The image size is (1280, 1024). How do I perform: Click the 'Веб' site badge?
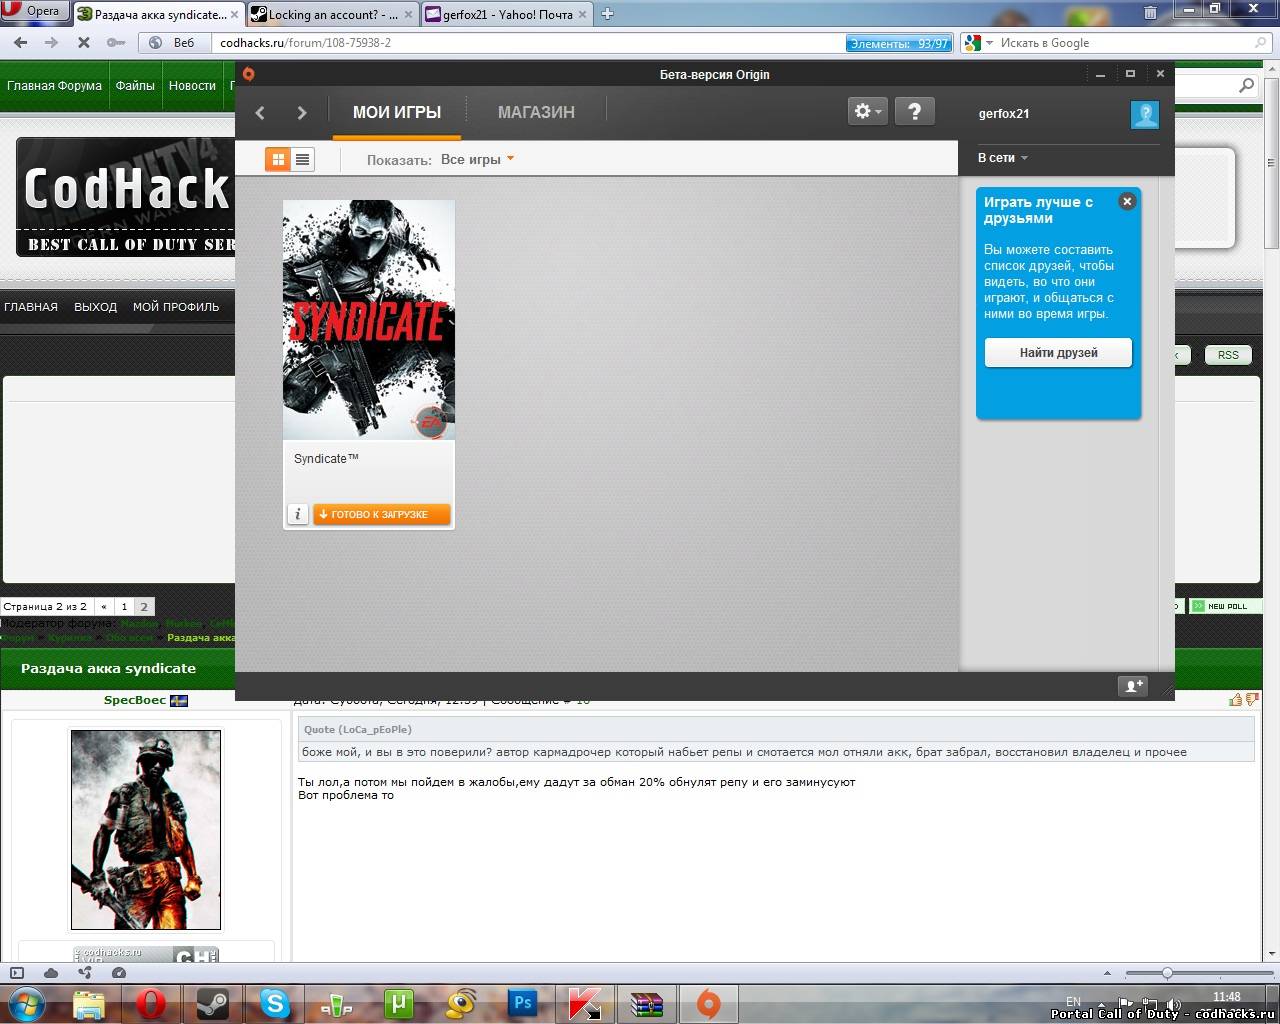click(174, 43)
